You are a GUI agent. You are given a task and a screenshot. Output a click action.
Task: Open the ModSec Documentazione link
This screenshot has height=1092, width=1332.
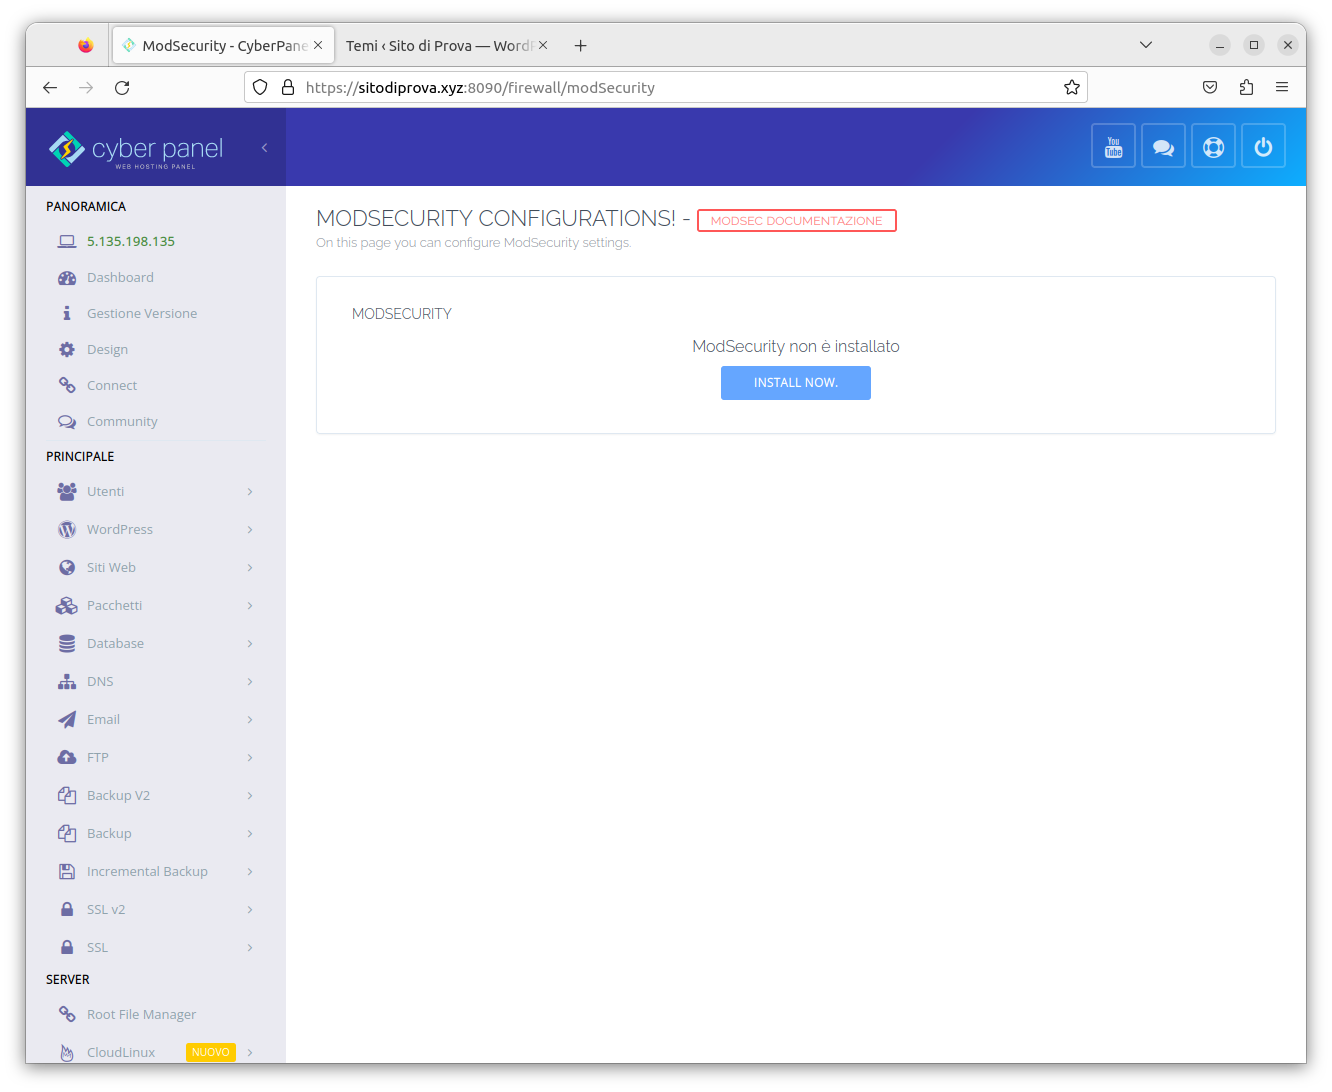coord(797,221)
